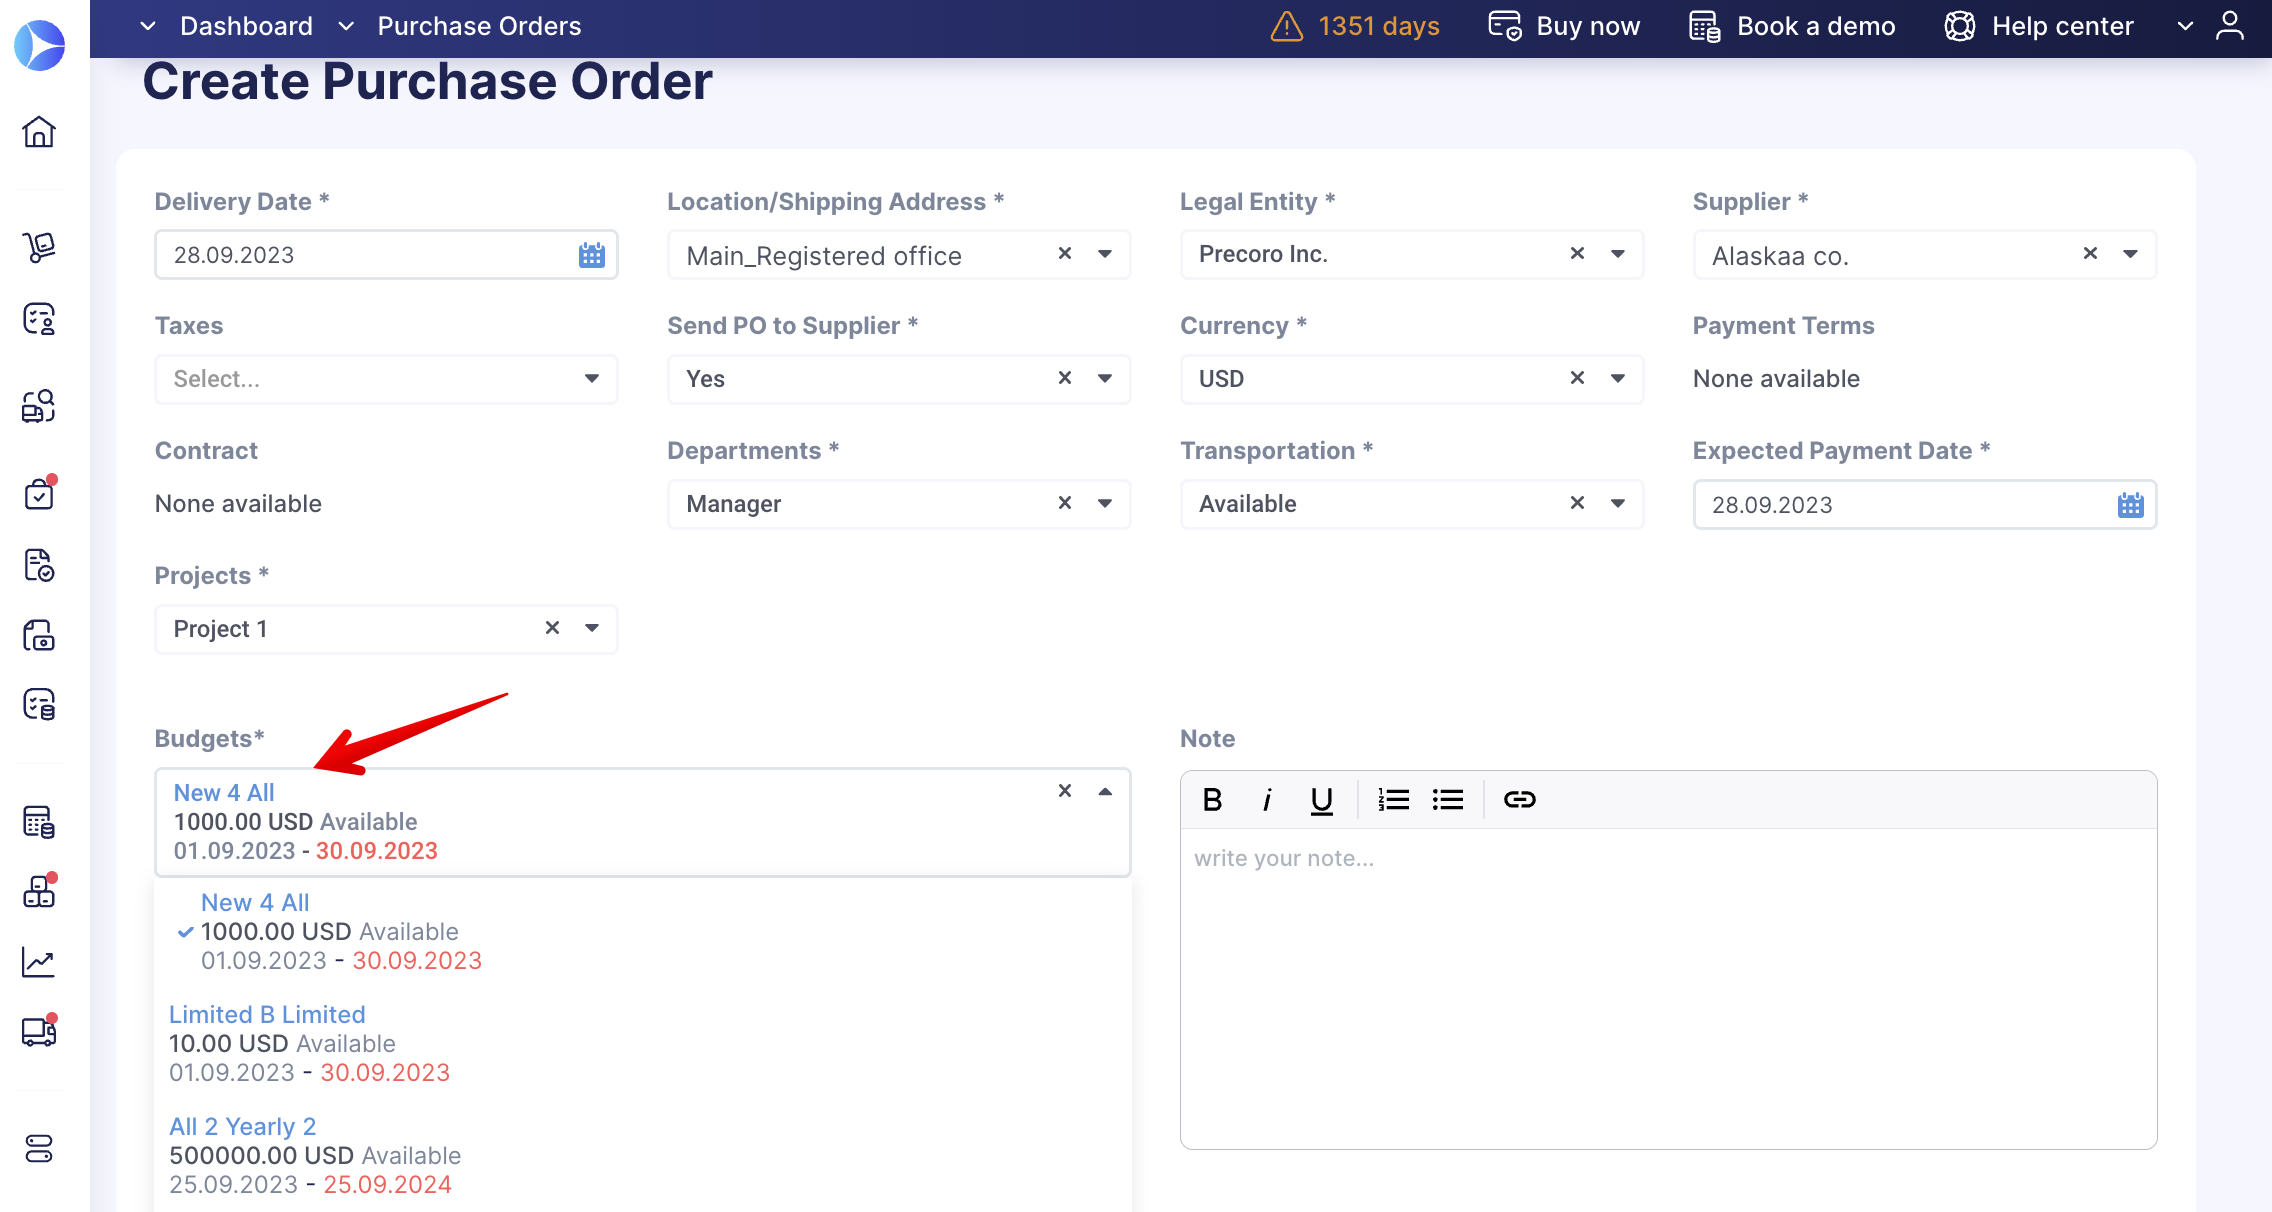
Task: Expand the Location/Shipping Address dropdown
Action: tap(1105, 254)
